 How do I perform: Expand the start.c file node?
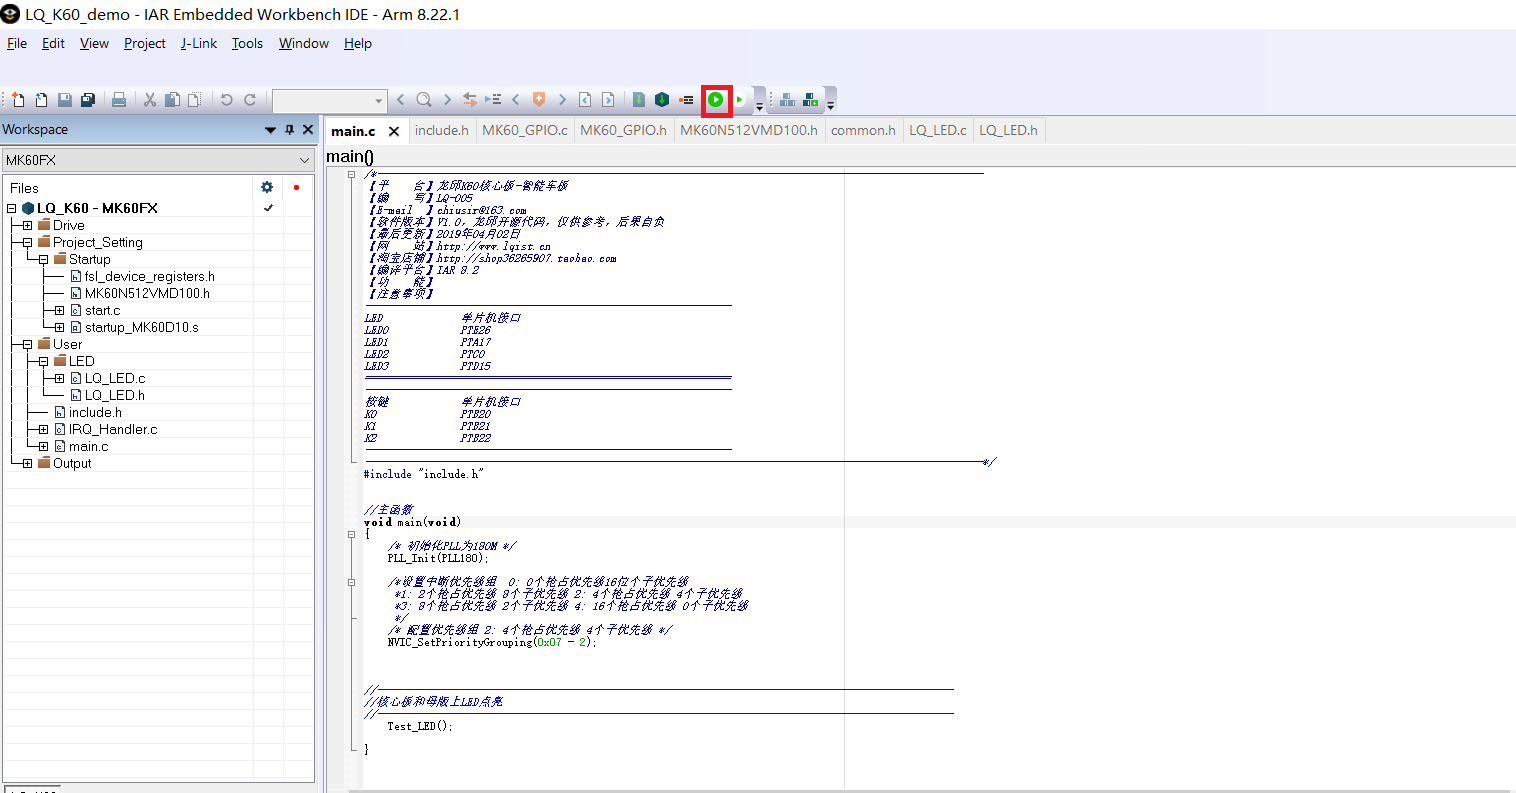click(59, 310)
